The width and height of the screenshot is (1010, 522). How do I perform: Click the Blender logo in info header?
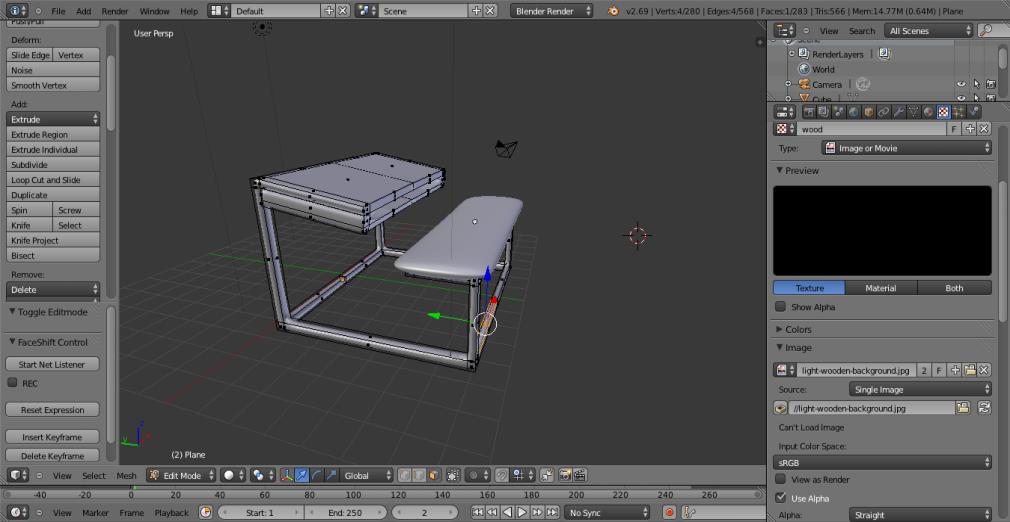coord(613,11)
